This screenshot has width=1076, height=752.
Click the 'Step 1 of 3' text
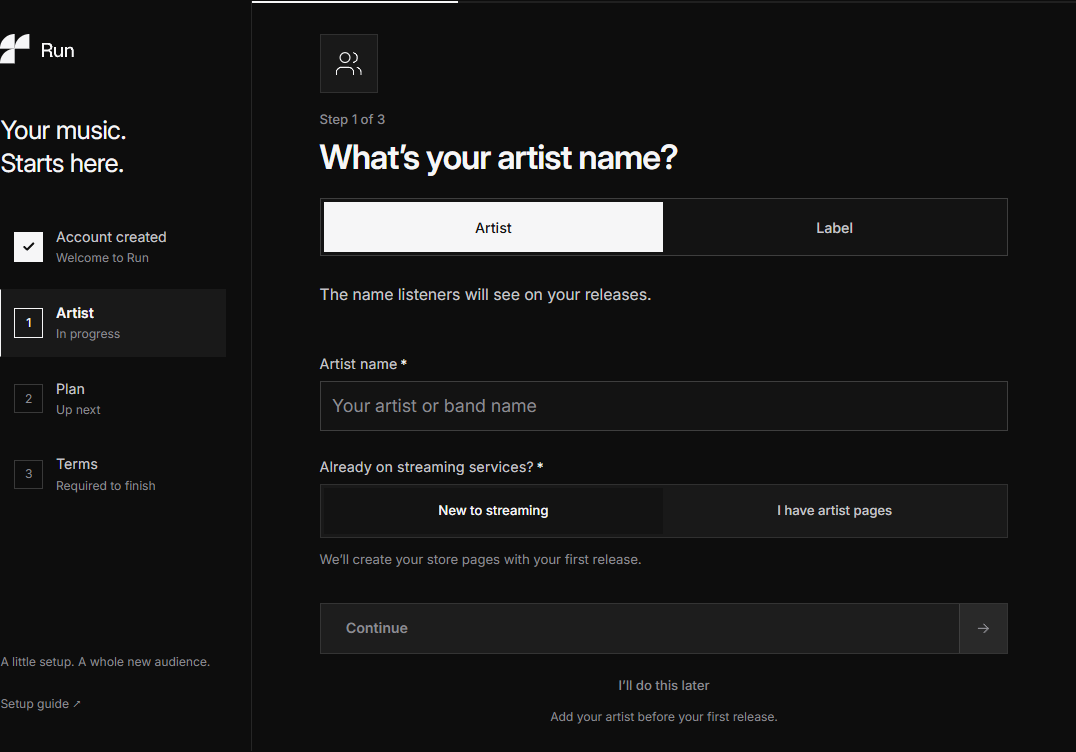[352, 119]
